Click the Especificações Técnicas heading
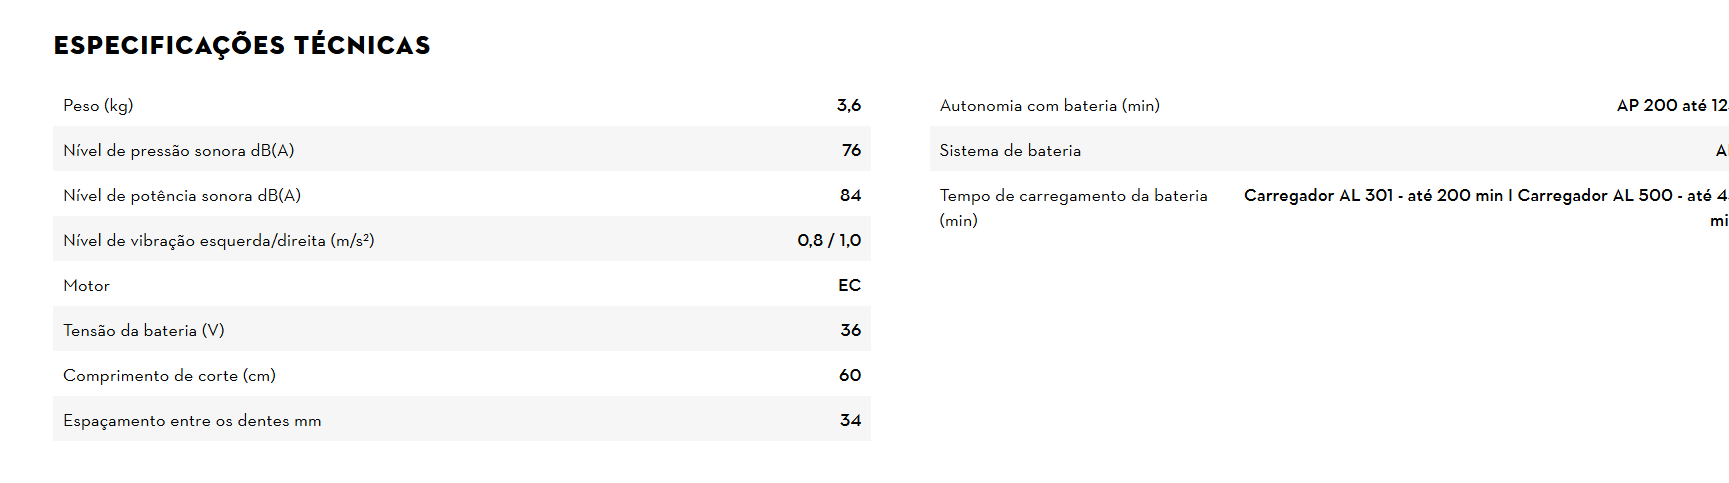 (242, 45)
